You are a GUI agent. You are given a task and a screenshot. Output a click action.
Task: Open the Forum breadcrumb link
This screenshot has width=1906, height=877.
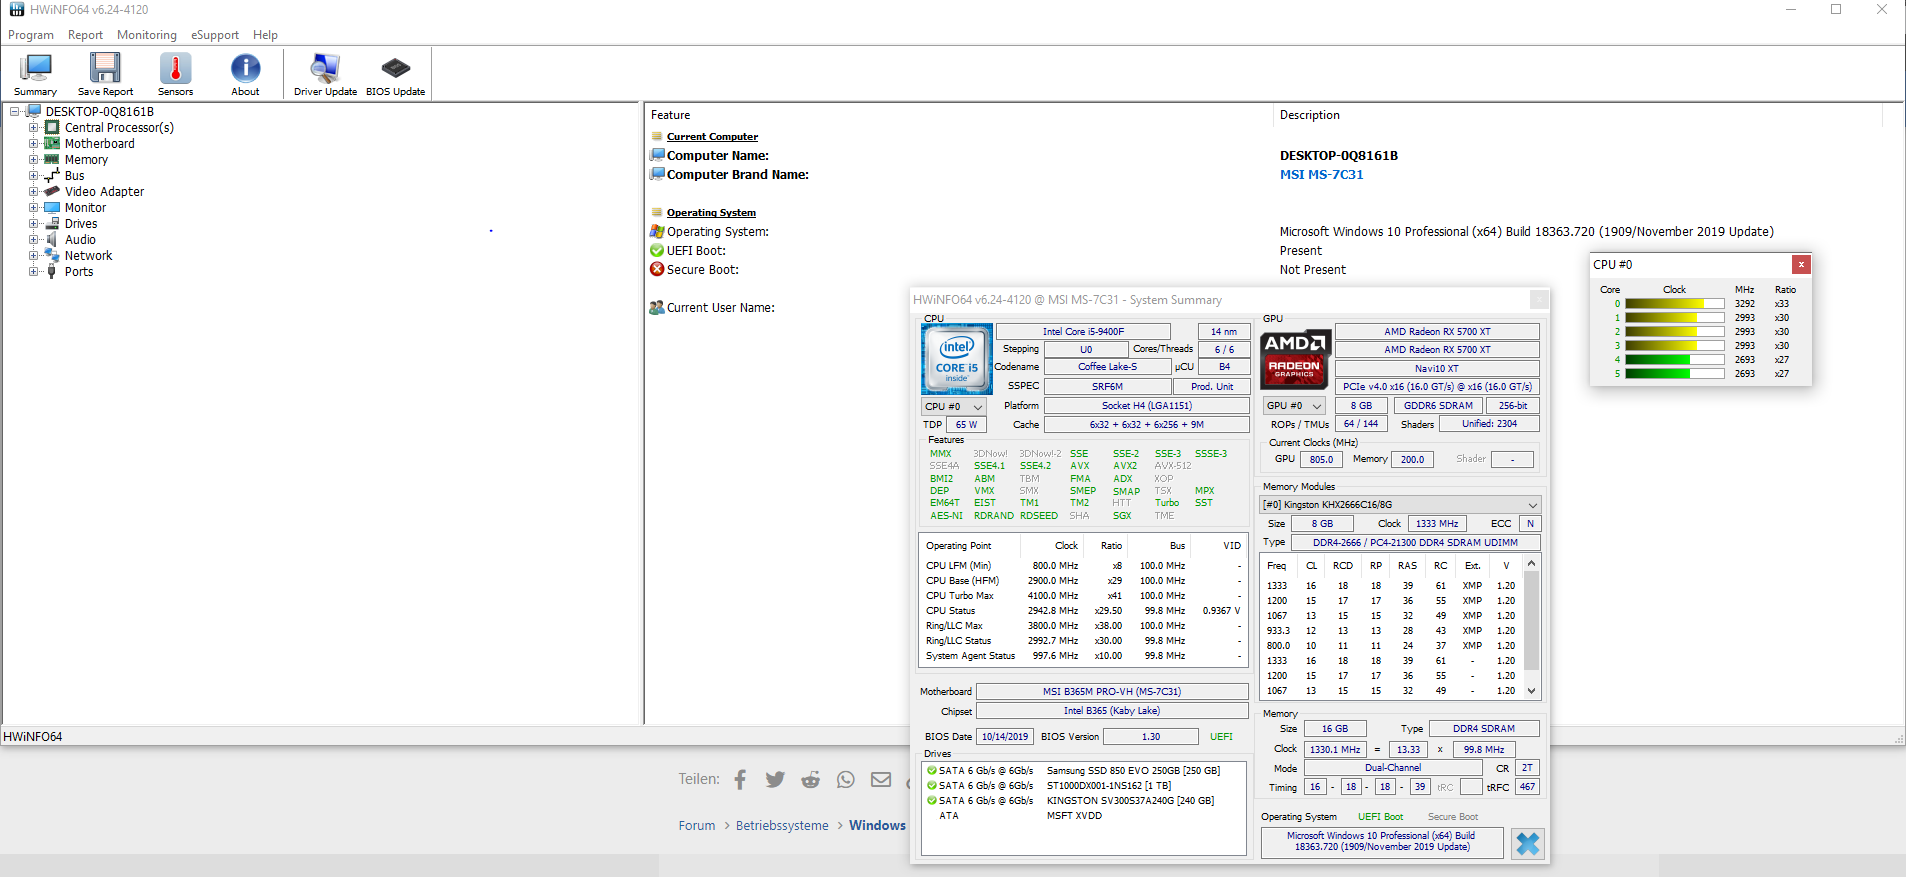697,826
